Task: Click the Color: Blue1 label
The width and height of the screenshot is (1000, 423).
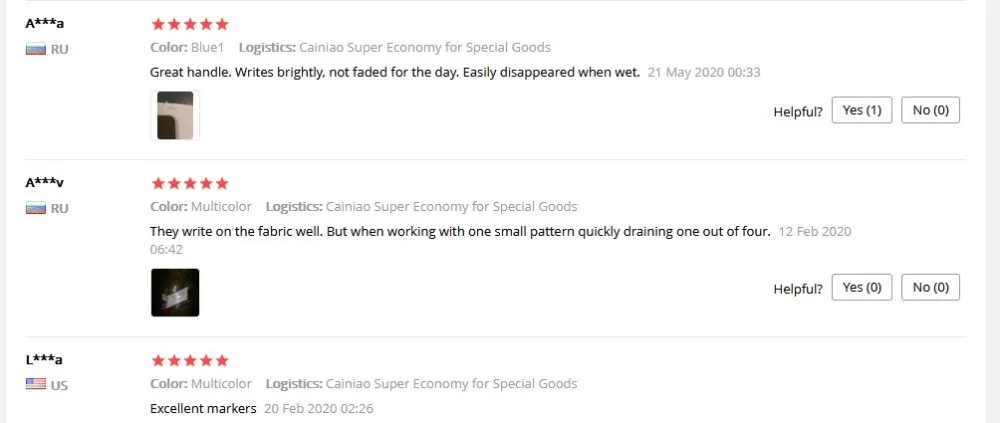Action: 188,47
